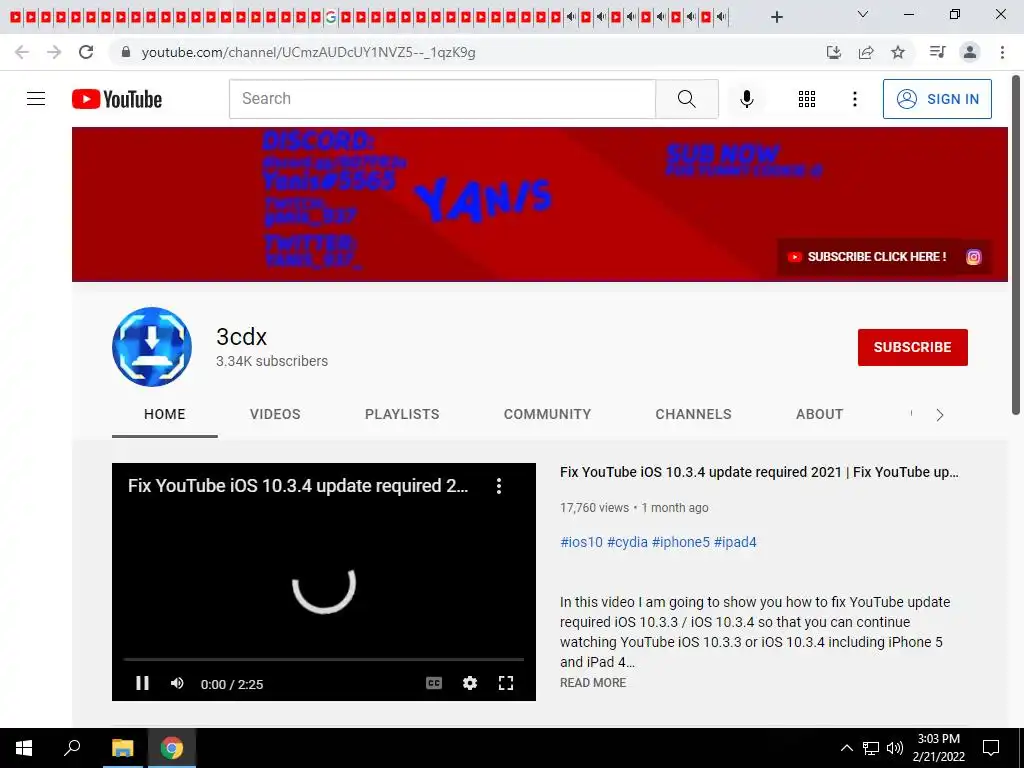Select the Google tab in tab strip
This screenshot has height=768, width=1024.
pyautogui.click(x=331, y=17)
